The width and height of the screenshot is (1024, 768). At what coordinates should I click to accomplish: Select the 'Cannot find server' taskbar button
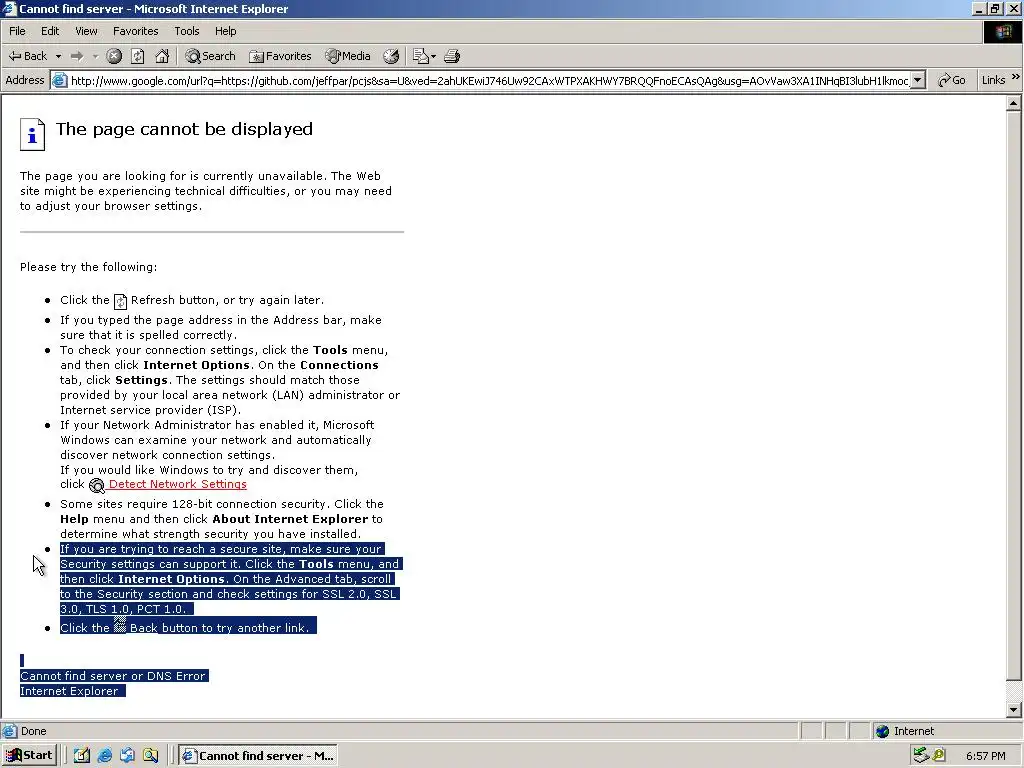(x=258, y=756)
